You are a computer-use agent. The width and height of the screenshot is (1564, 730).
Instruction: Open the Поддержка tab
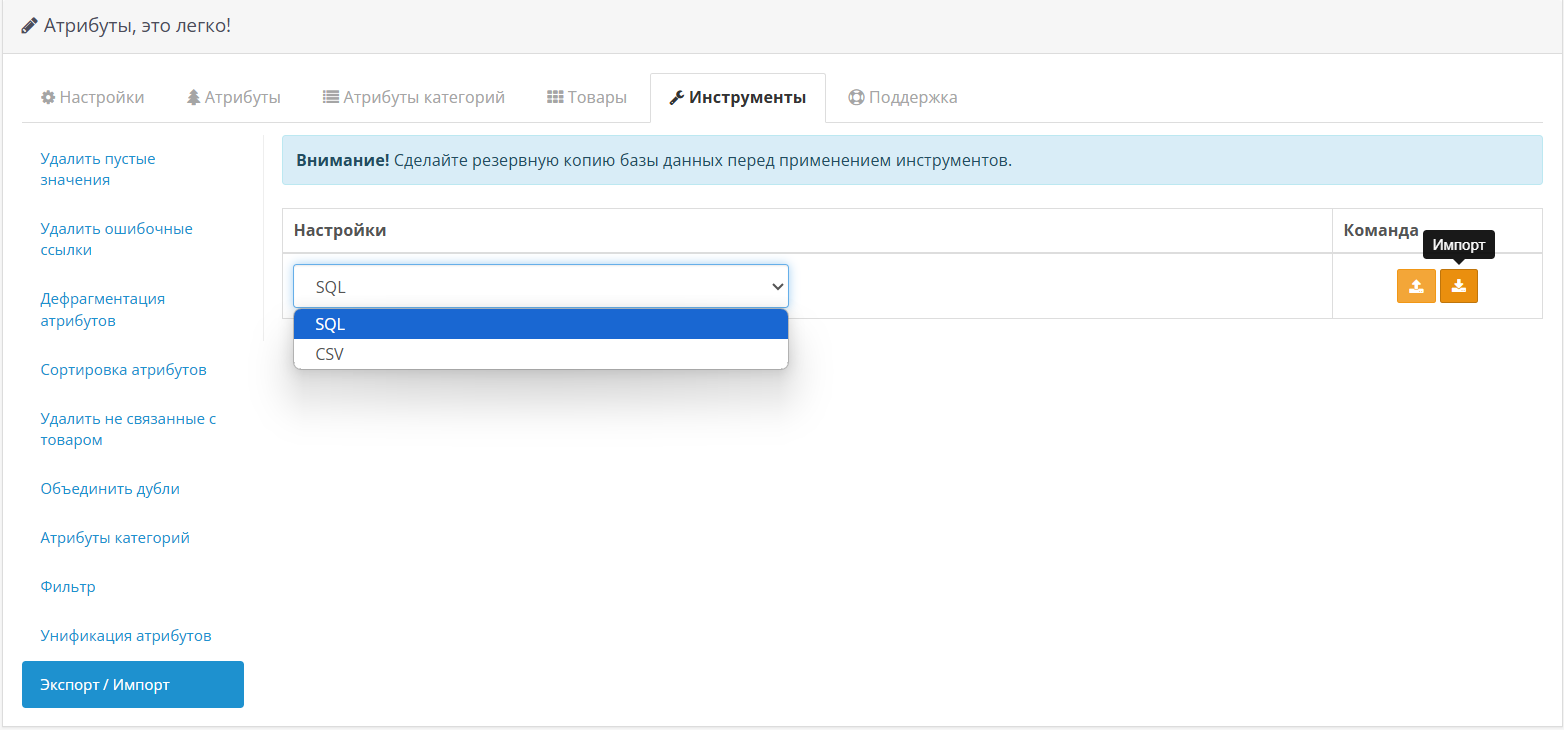point(903,98)
